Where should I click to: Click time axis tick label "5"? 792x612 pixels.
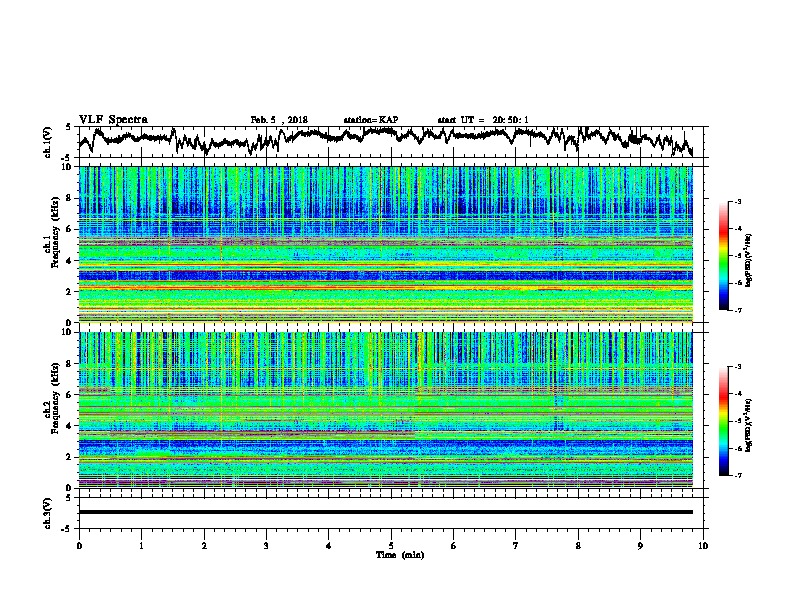[391, 546]
